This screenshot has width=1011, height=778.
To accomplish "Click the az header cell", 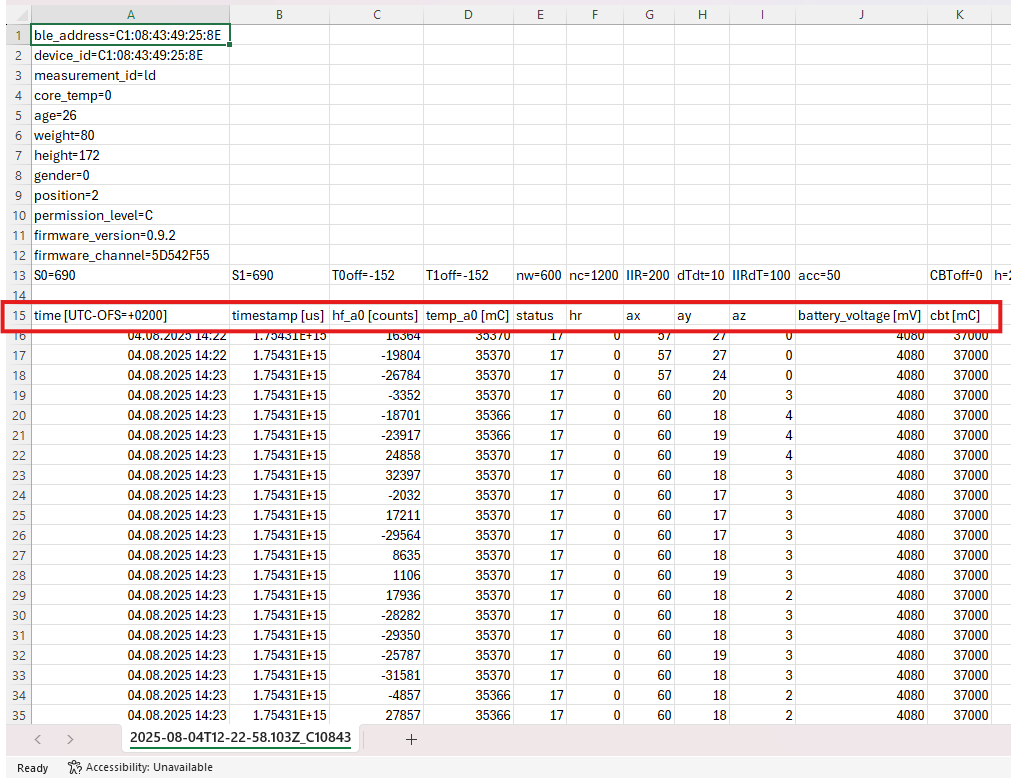I will 762,315.
